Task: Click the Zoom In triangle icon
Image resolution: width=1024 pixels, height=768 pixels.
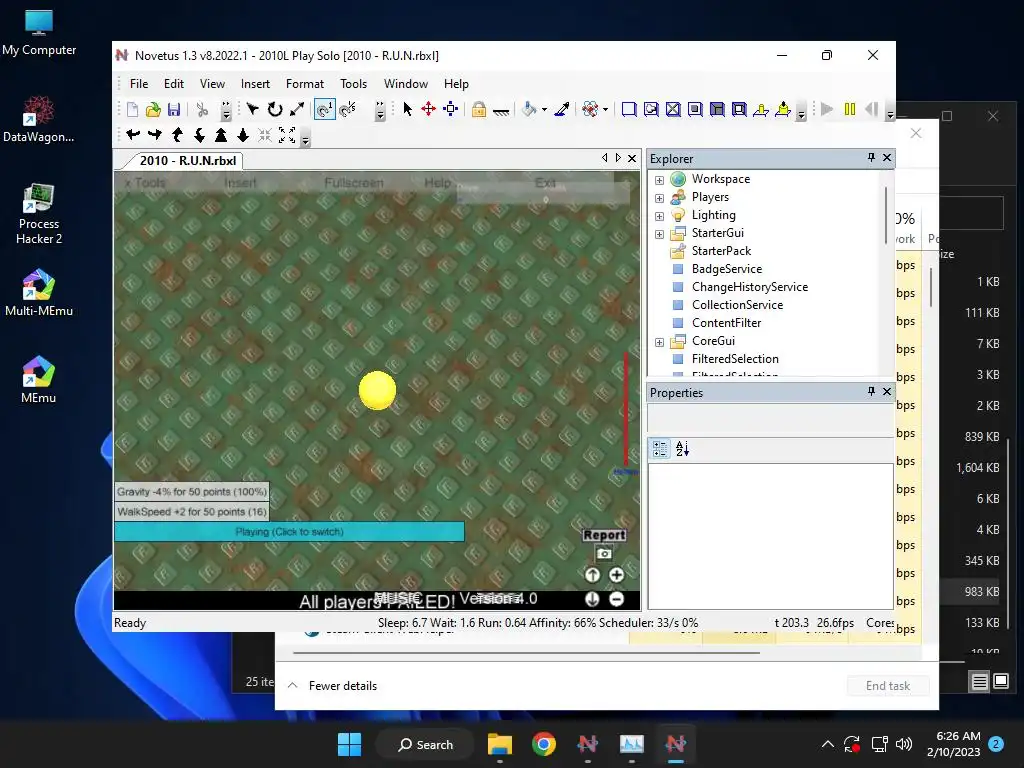Action: click(221, 135)
